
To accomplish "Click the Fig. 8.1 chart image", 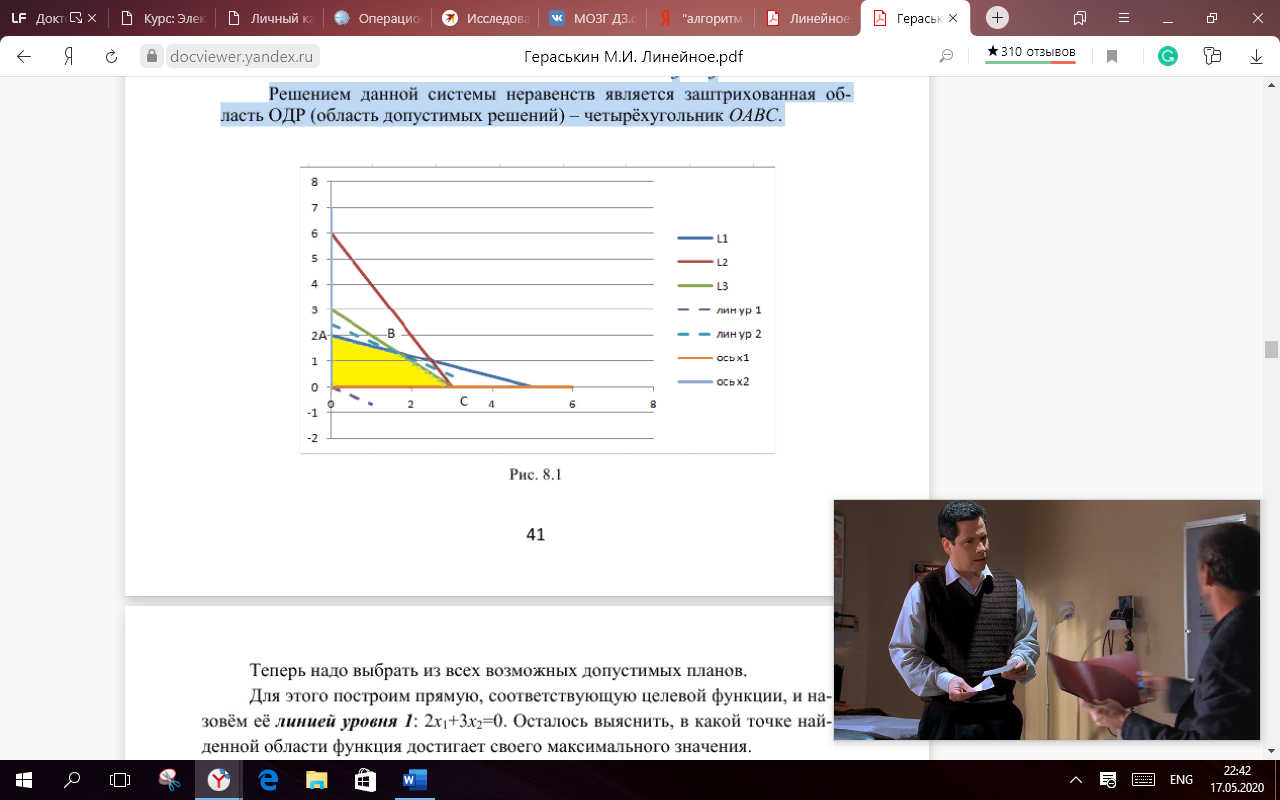I will (537, 308).
